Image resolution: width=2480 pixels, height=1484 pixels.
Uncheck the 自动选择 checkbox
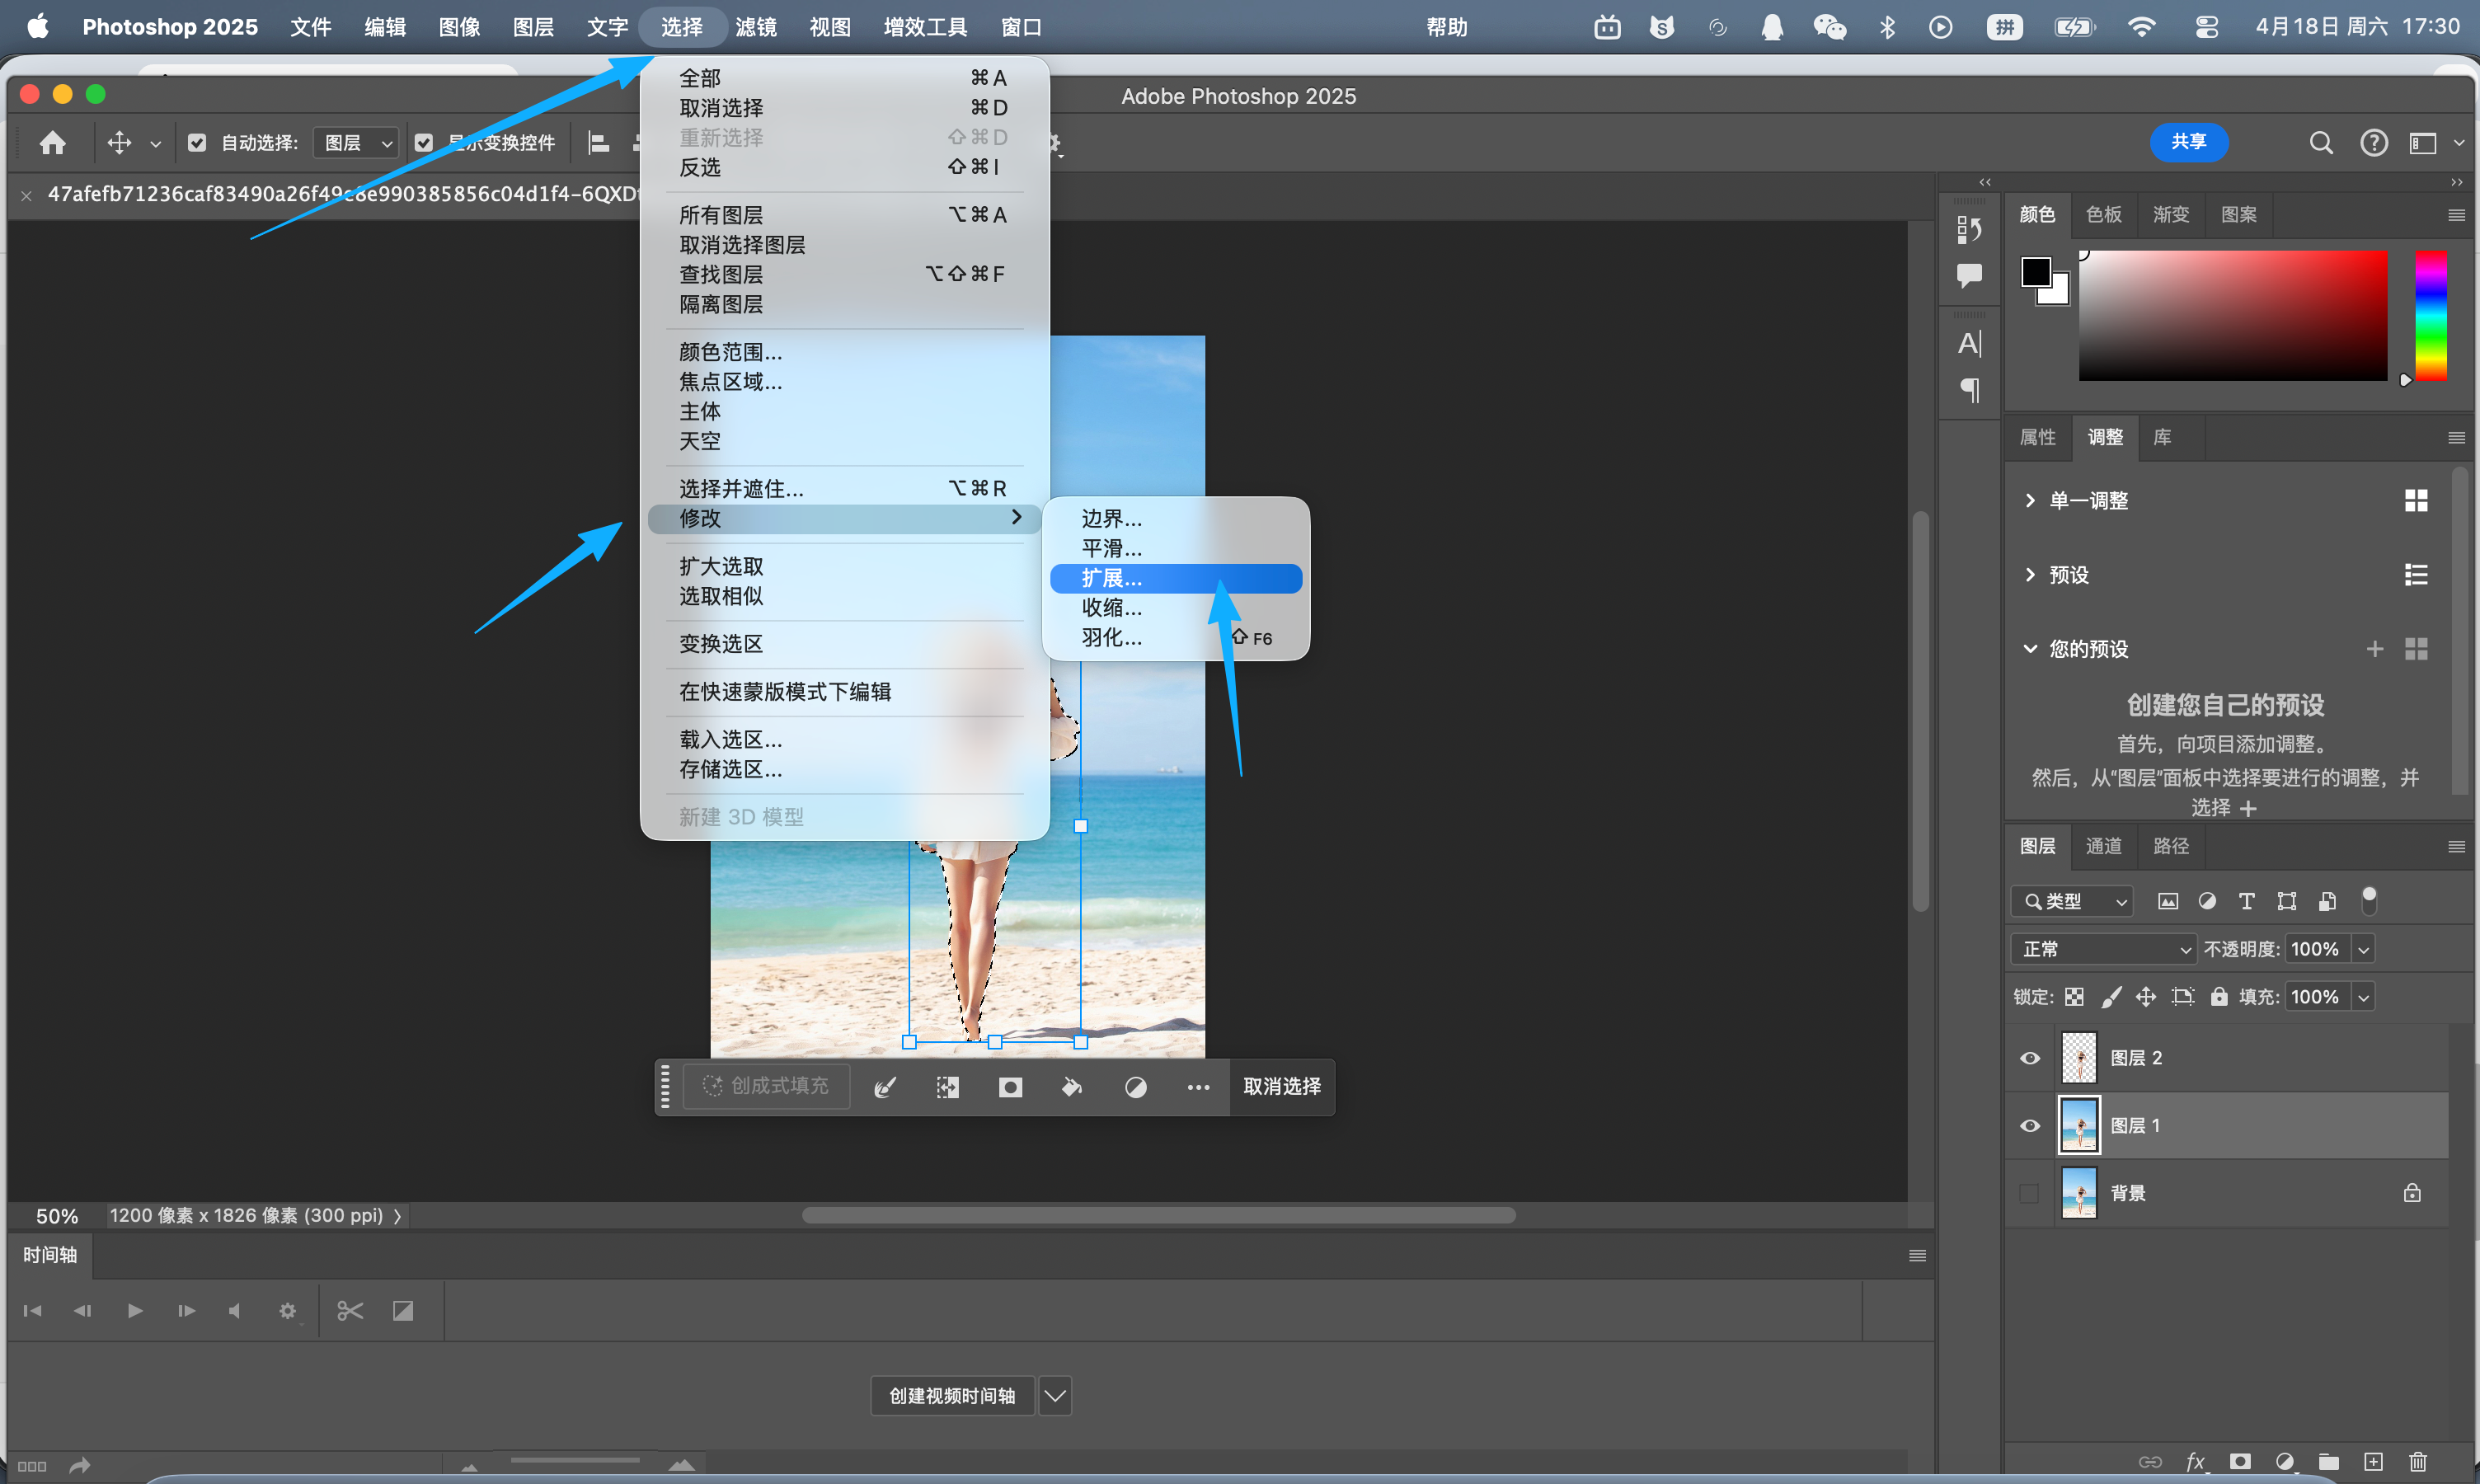click(x=197, y=143)
